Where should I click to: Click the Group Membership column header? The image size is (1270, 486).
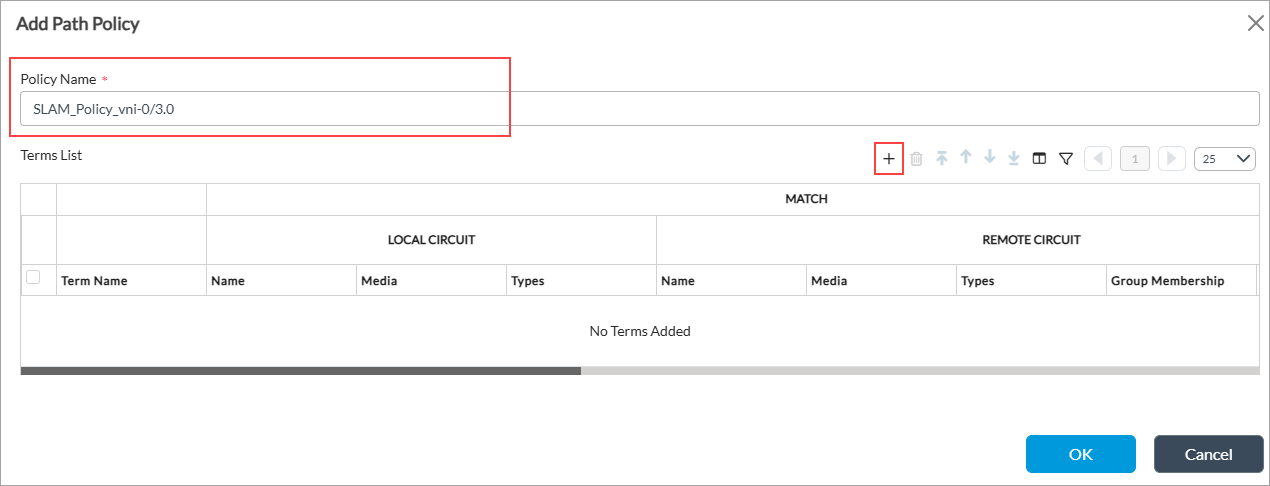(x=1167, y=281)
